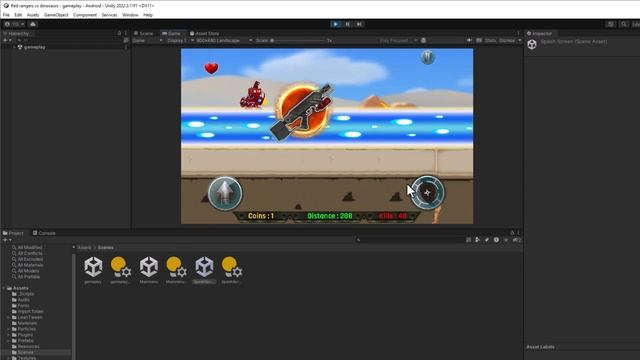Select the Hierarchy tab
640x360 pixels.
click(16, 33)
